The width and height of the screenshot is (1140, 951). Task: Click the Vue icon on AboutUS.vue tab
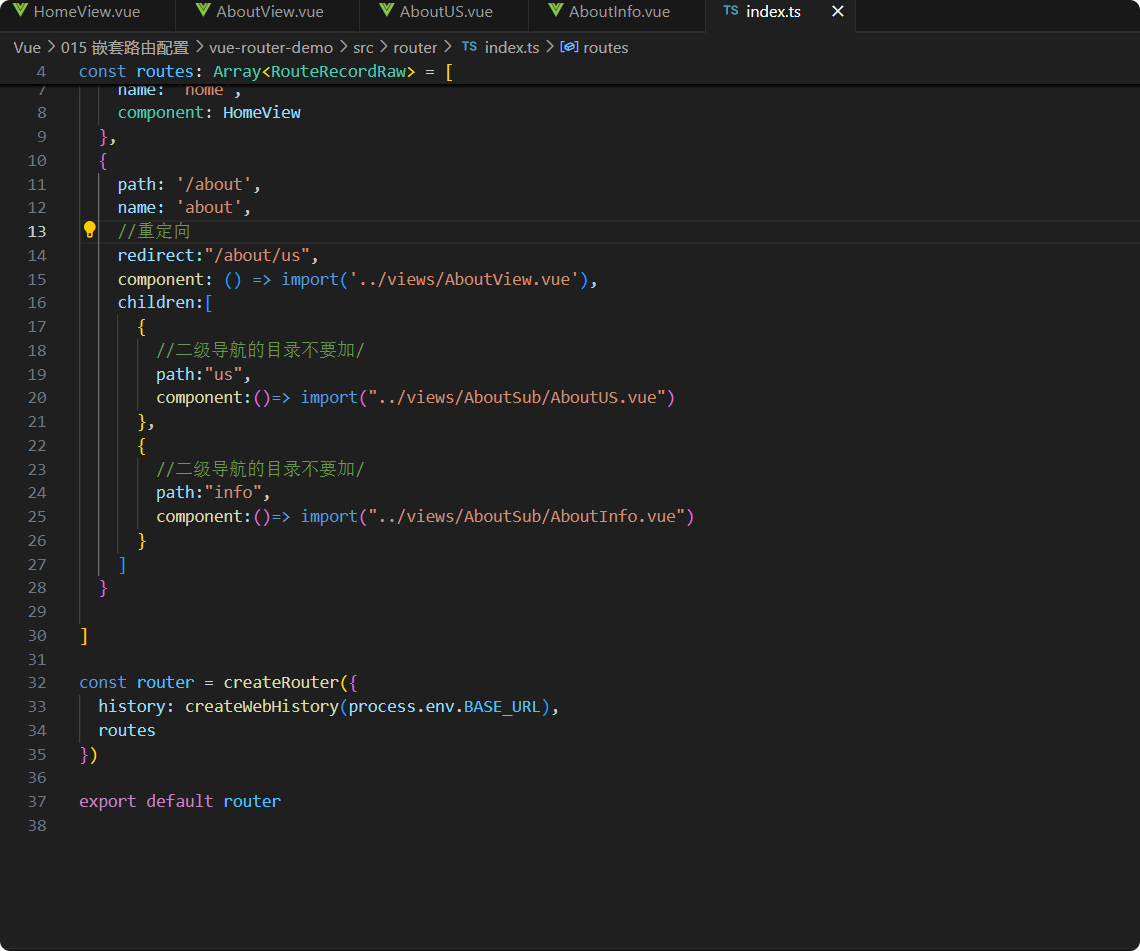tap(386, 12)
